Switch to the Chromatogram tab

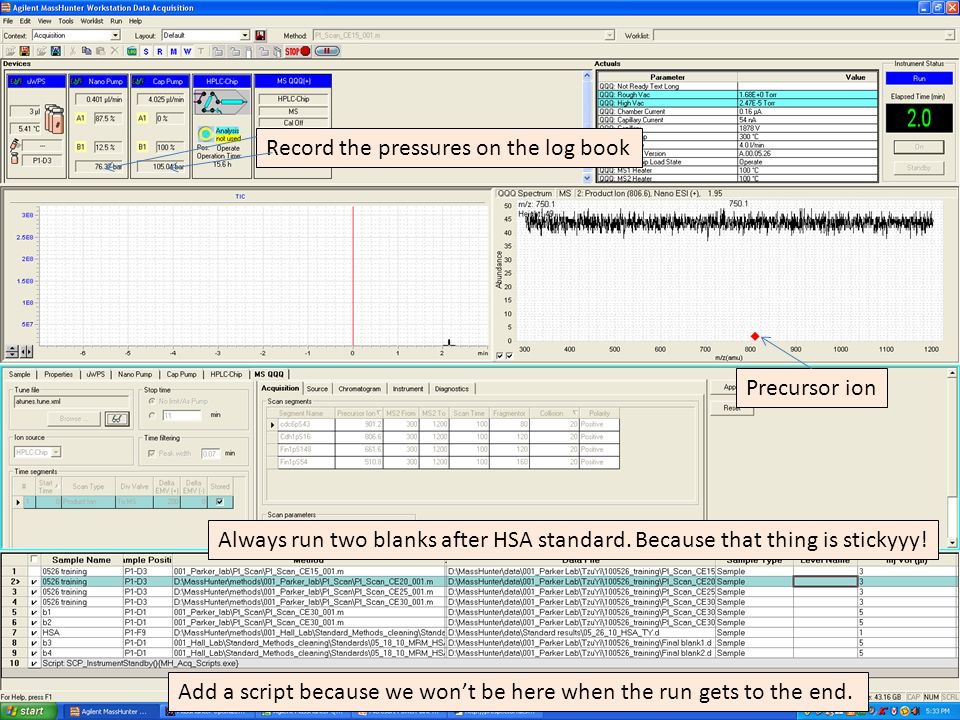click(359, 389)
